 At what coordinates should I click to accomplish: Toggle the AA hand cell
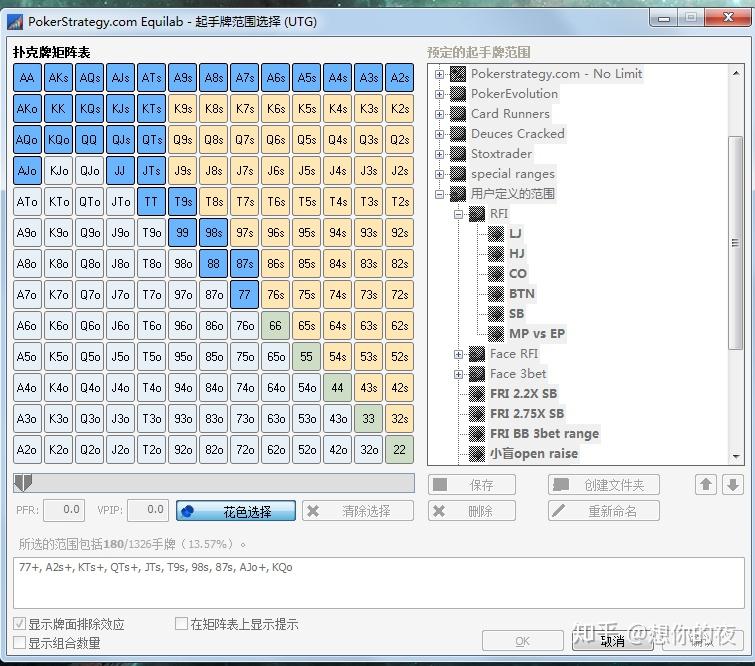click(x=27, y=78)
